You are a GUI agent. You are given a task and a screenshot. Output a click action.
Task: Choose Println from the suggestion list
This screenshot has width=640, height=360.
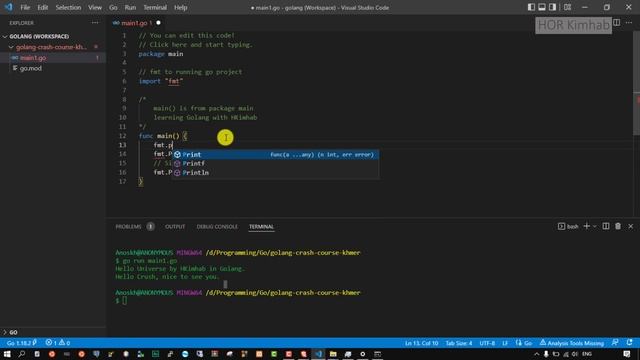pyautogui.click(x=275, y=173)
